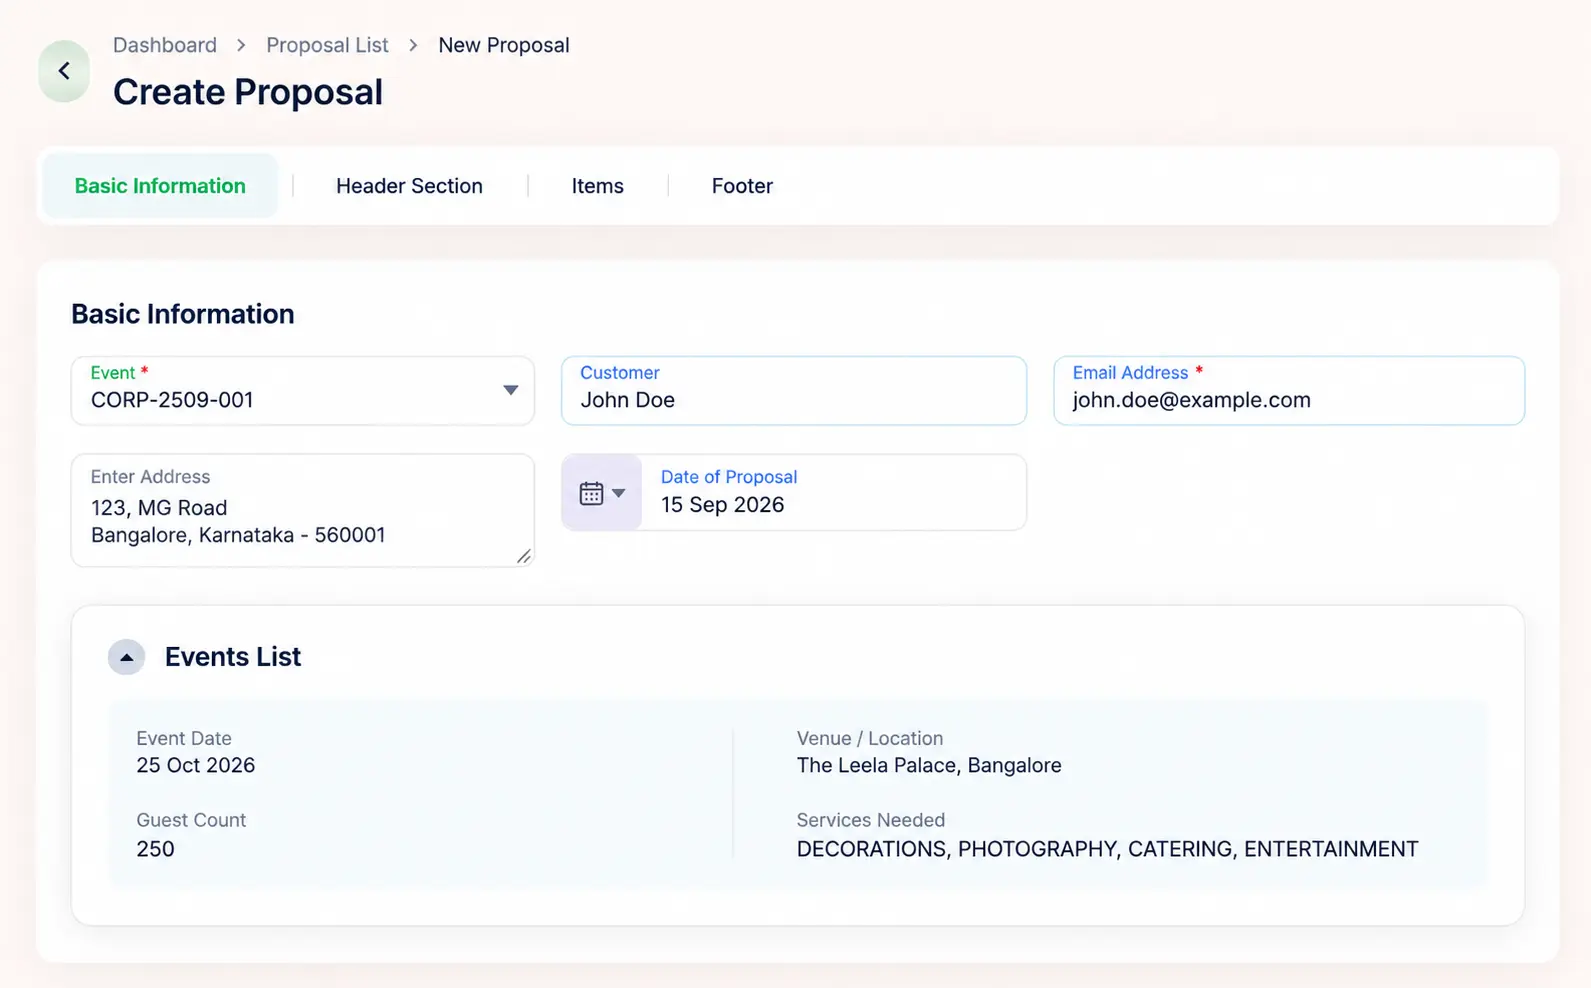
Task: Click the Guest Count value 250
Action: pos(155,849)
